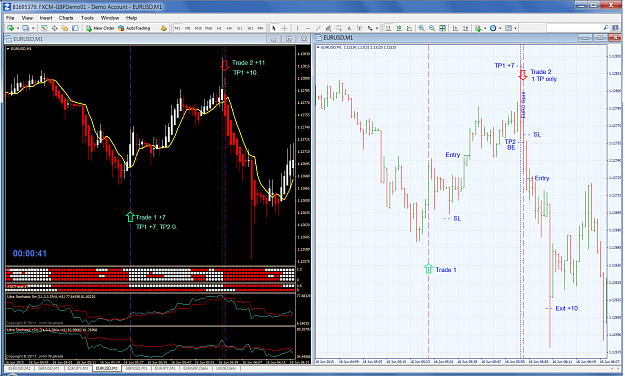Click the Templates icon

point(508,28)
